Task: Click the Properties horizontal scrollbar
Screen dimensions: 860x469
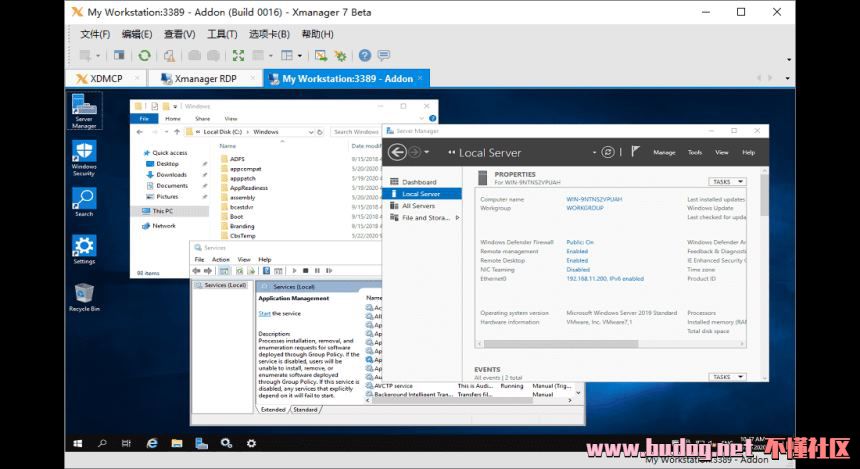Action: point(561,344)
